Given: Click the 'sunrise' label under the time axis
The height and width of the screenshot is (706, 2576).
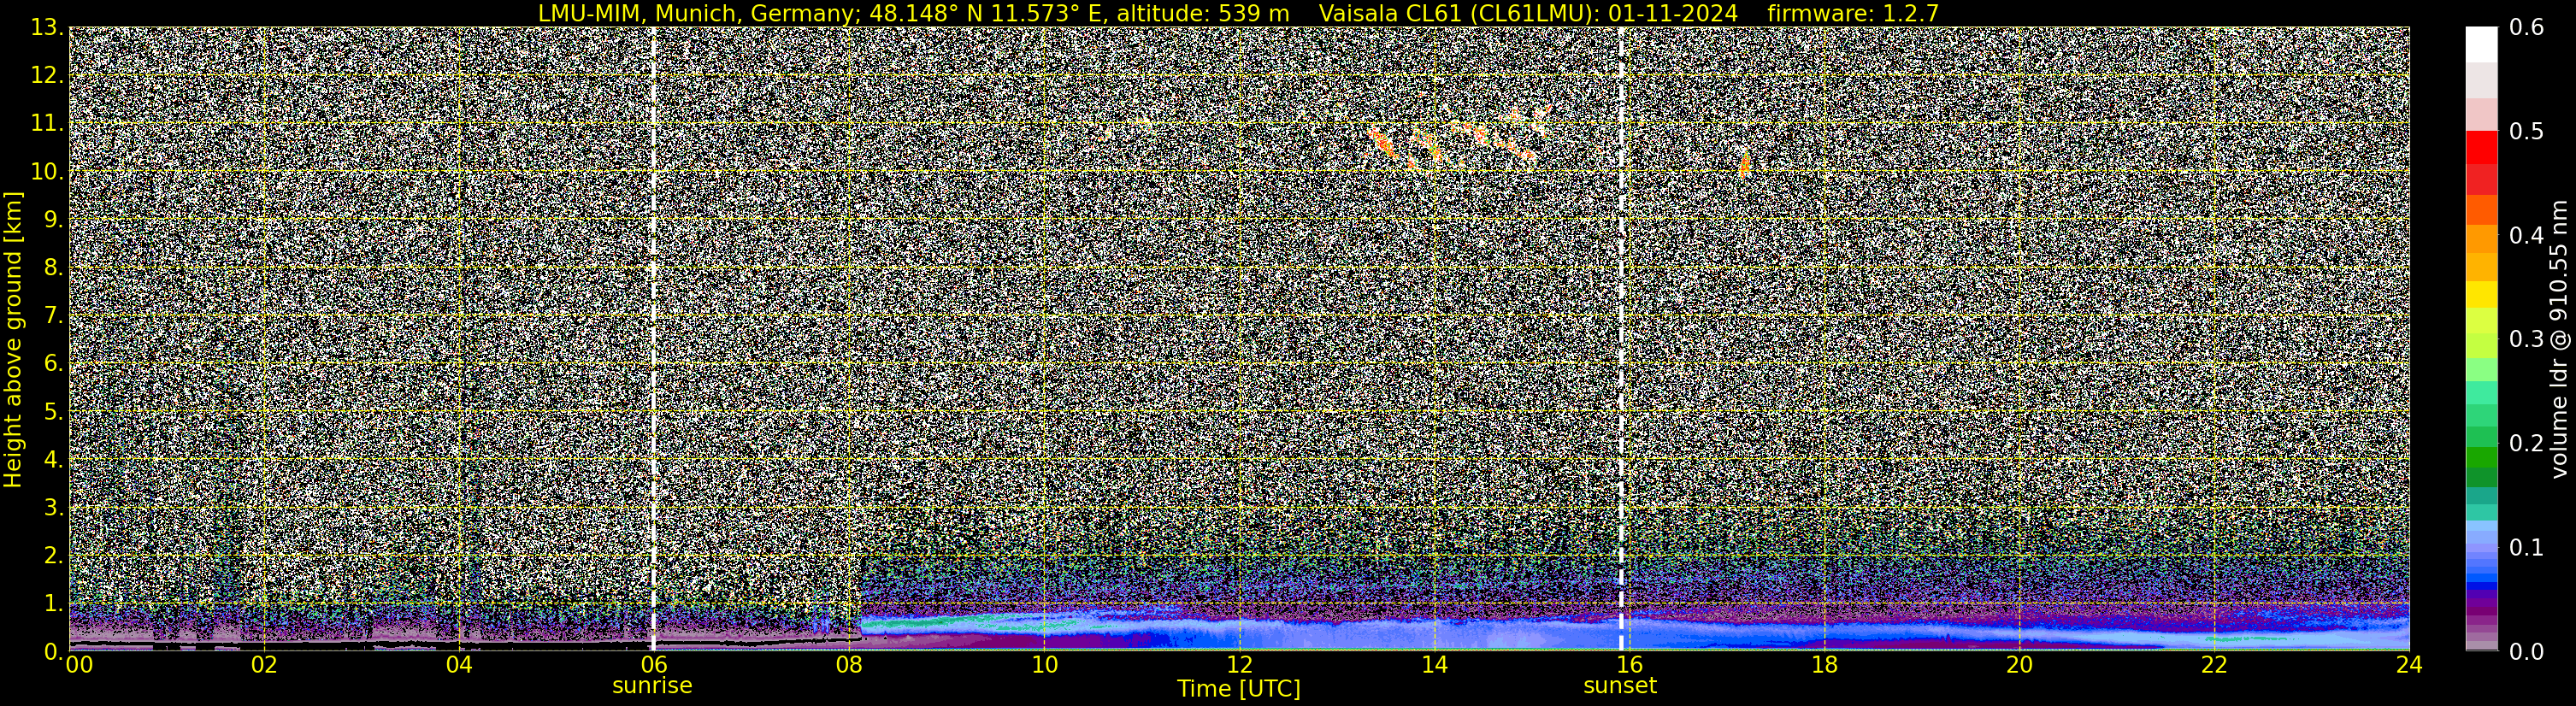Looking at the screenshot, I should click(652, 686).
